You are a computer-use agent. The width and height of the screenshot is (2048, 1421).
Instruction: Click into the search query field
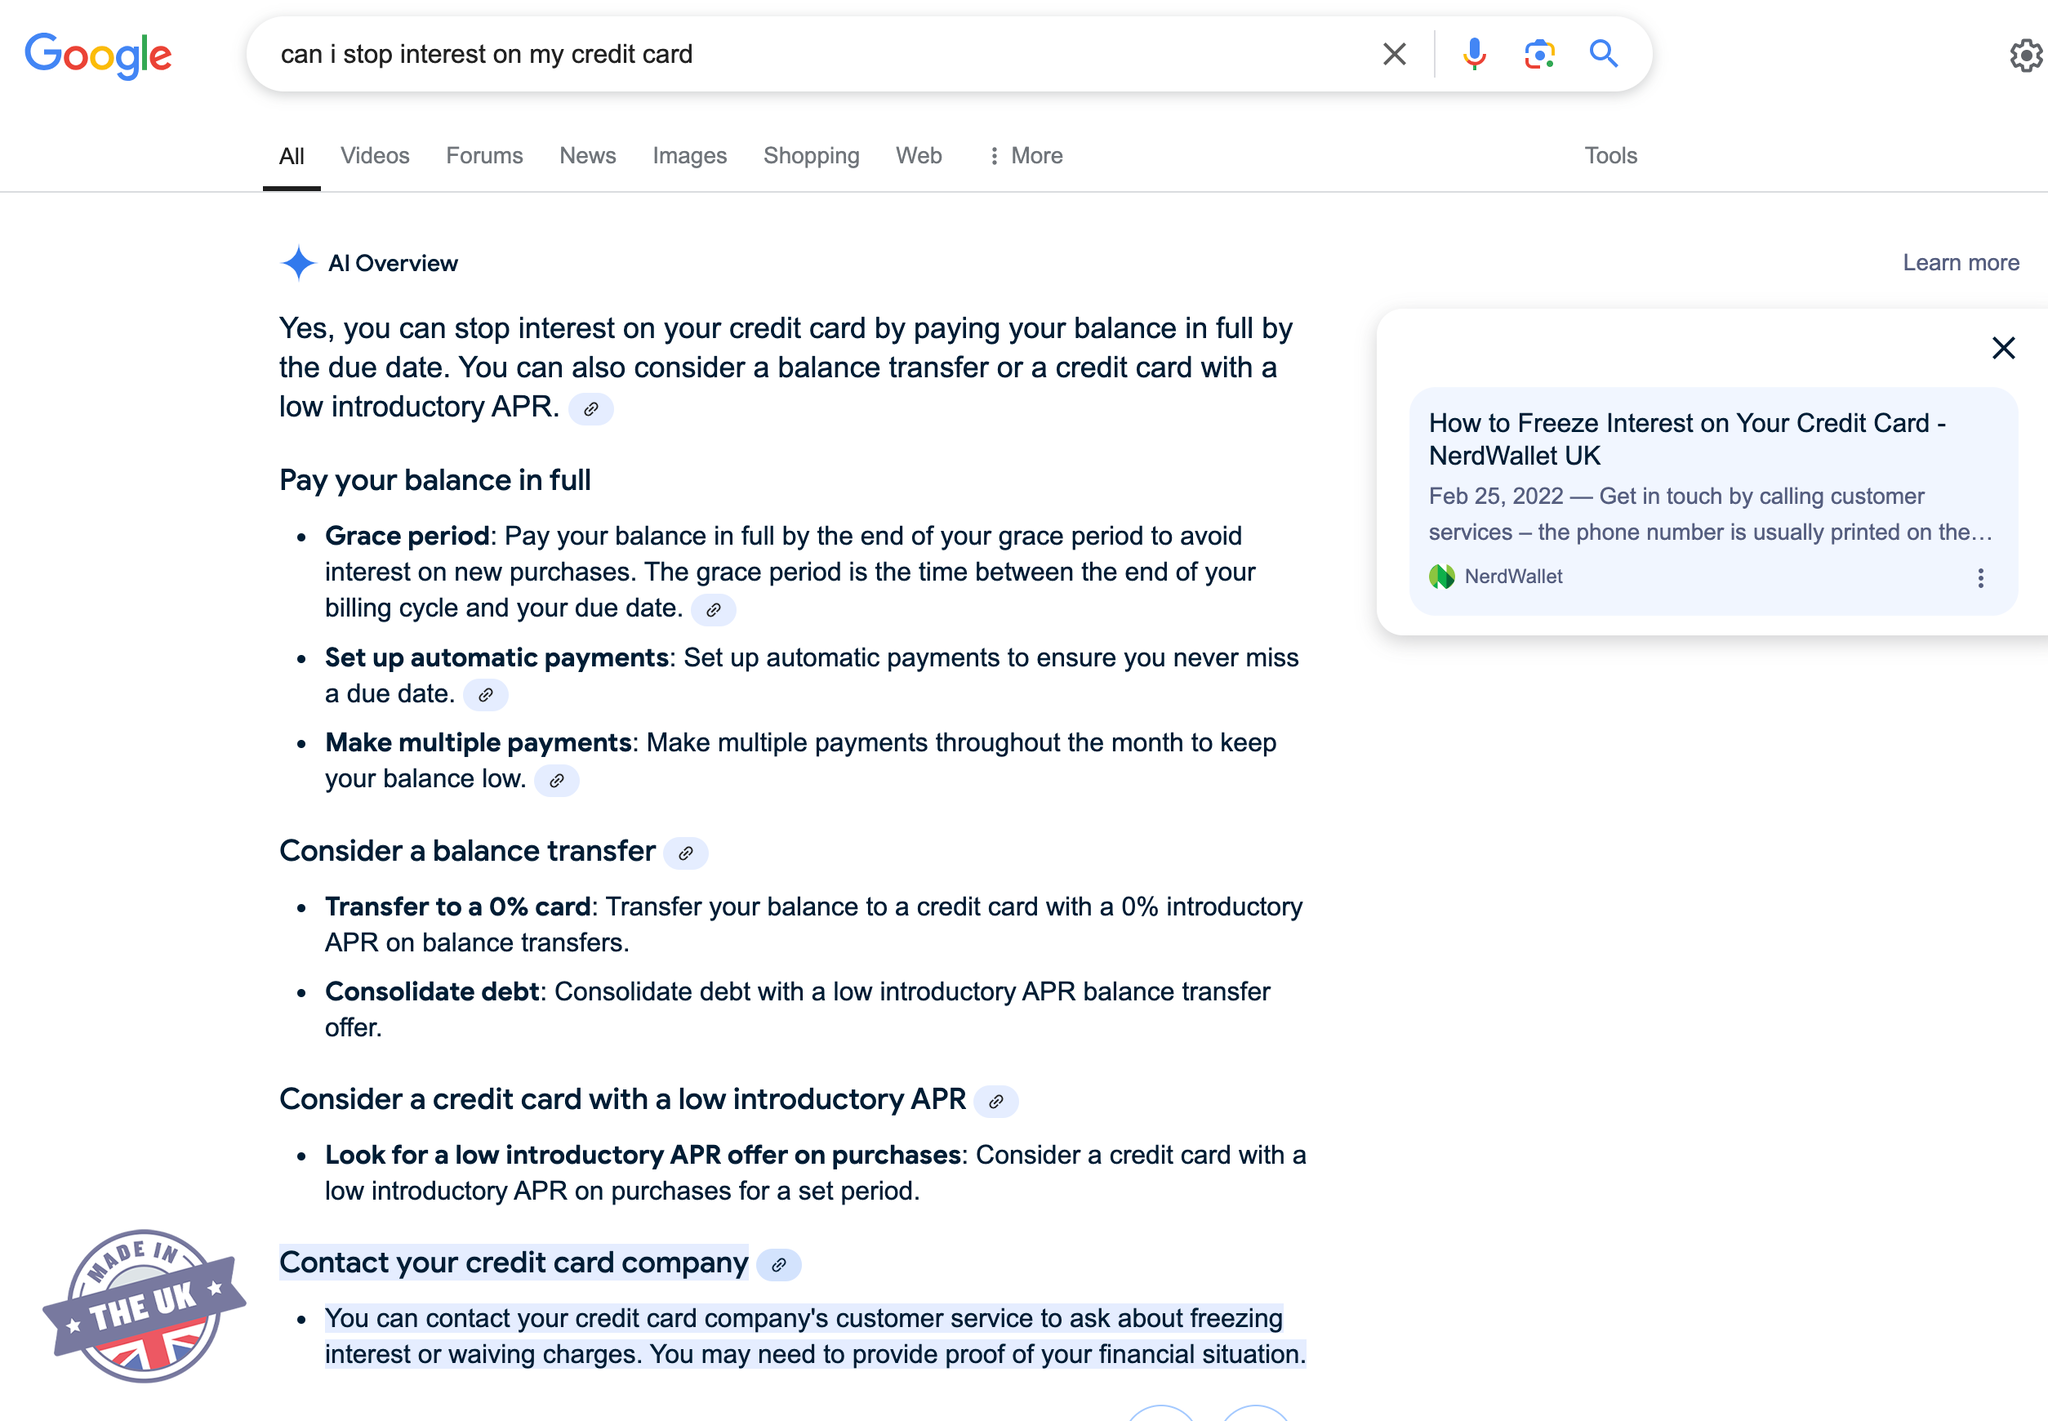click(x=800, y=54)
